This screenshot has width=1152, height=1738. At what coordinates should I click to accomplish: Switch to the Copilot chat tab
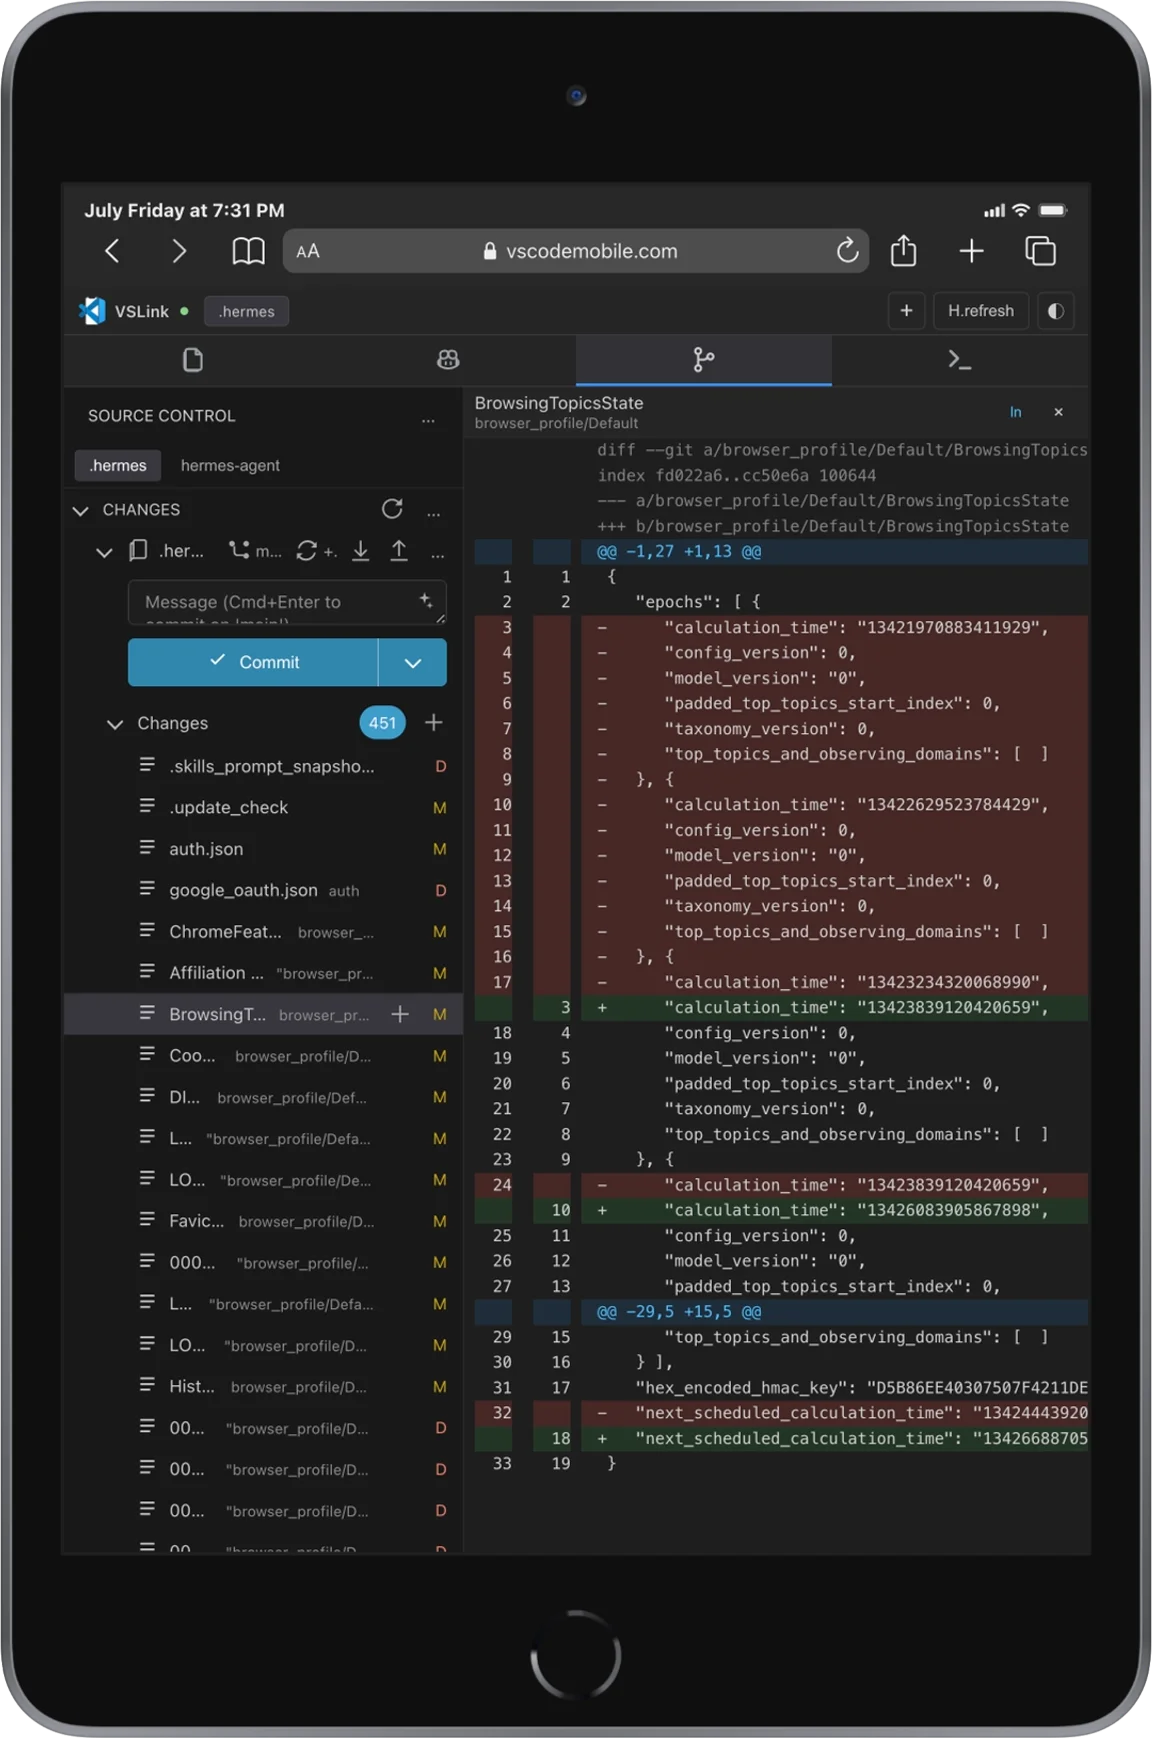[448, 360]
